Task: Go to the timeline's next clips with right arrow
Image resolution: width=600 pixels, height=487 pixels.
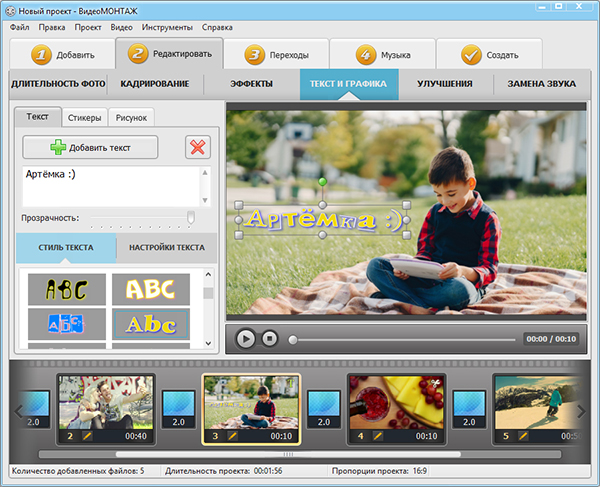Action: click(582, 412)
